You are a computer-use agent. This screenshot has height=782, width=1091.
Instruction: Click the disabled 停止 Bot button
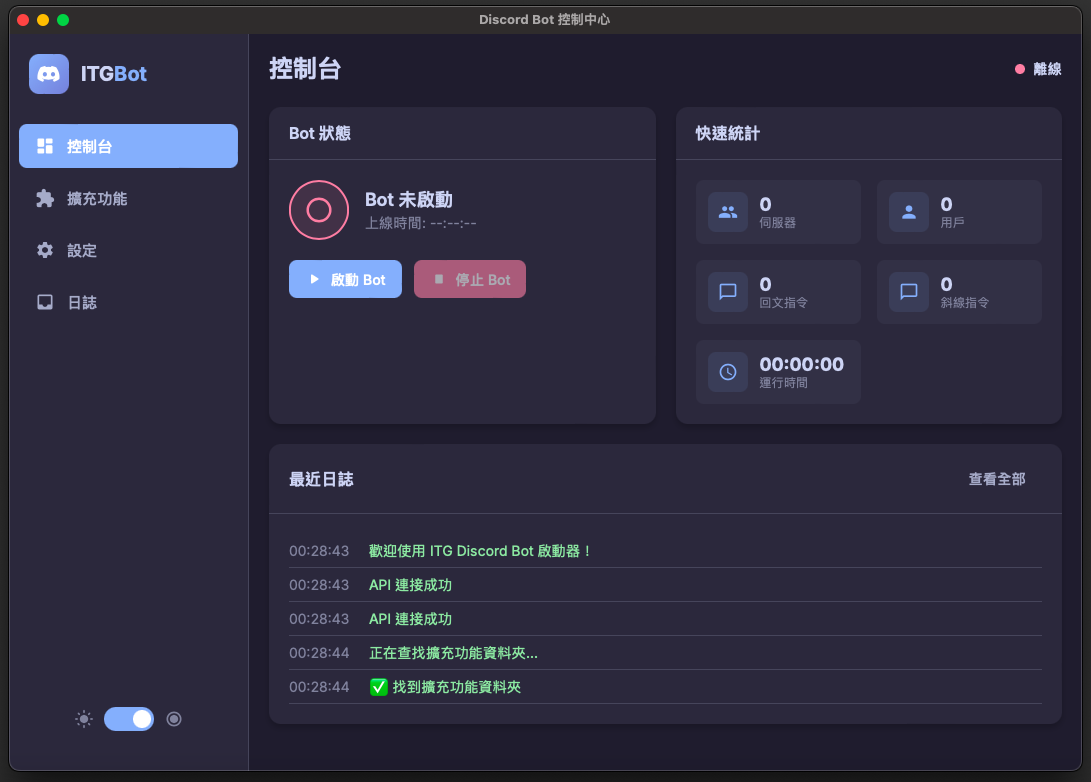coord(469,279)
